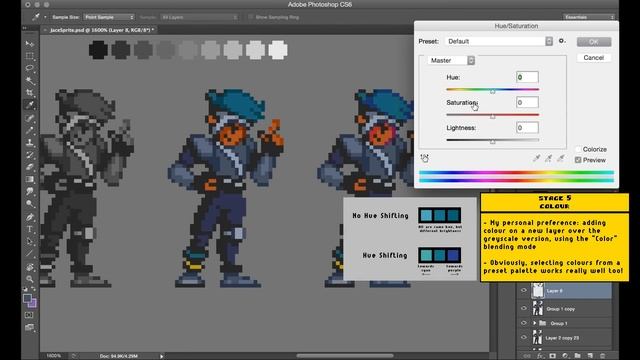Click Cancel in Hue/Saturation dialog

[594, 58]
